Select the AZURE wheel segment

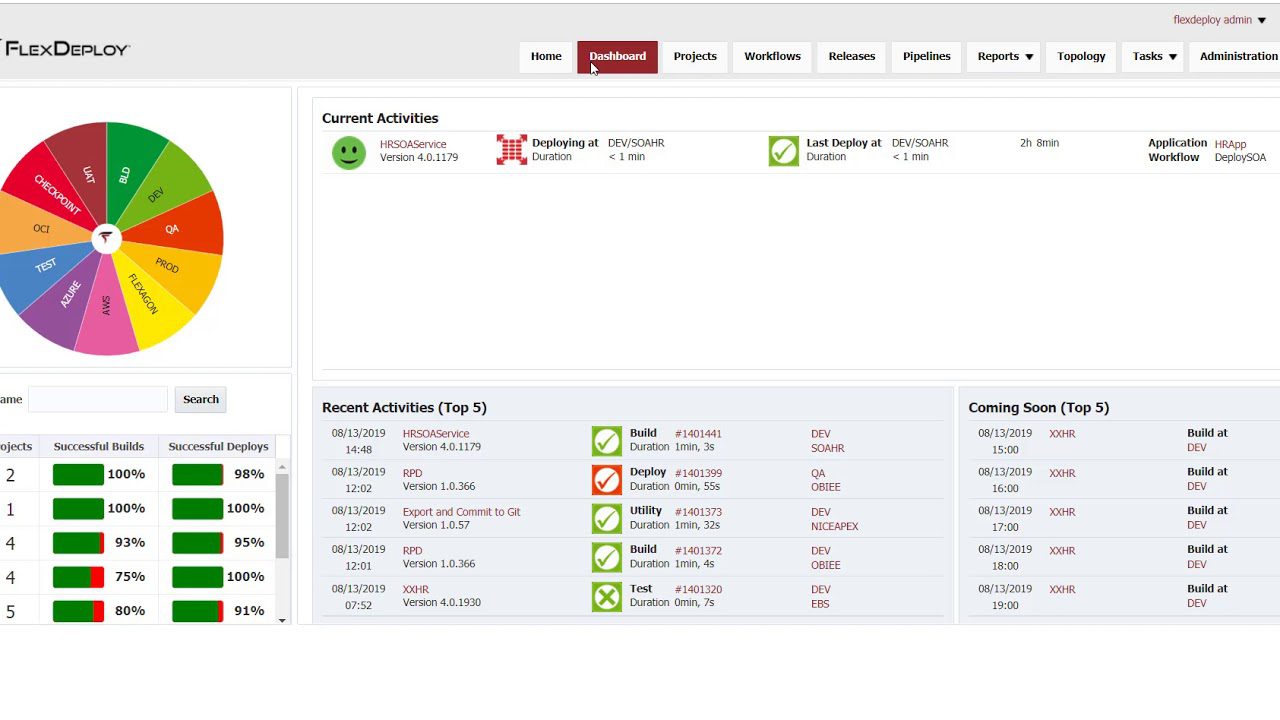tap(68, 296)
